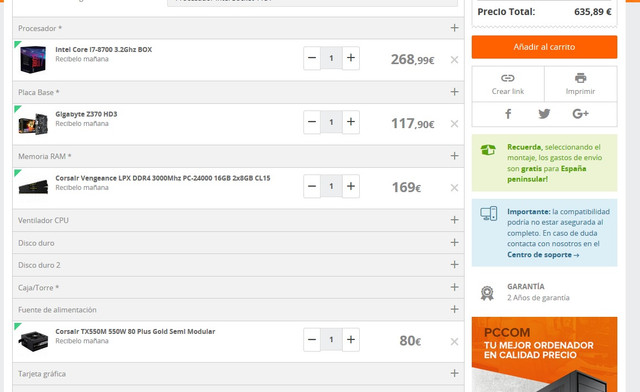Increase quantity of Corsair TX550M power supply
This screenshot has height=392, width=640.
(x=351, y=340)
